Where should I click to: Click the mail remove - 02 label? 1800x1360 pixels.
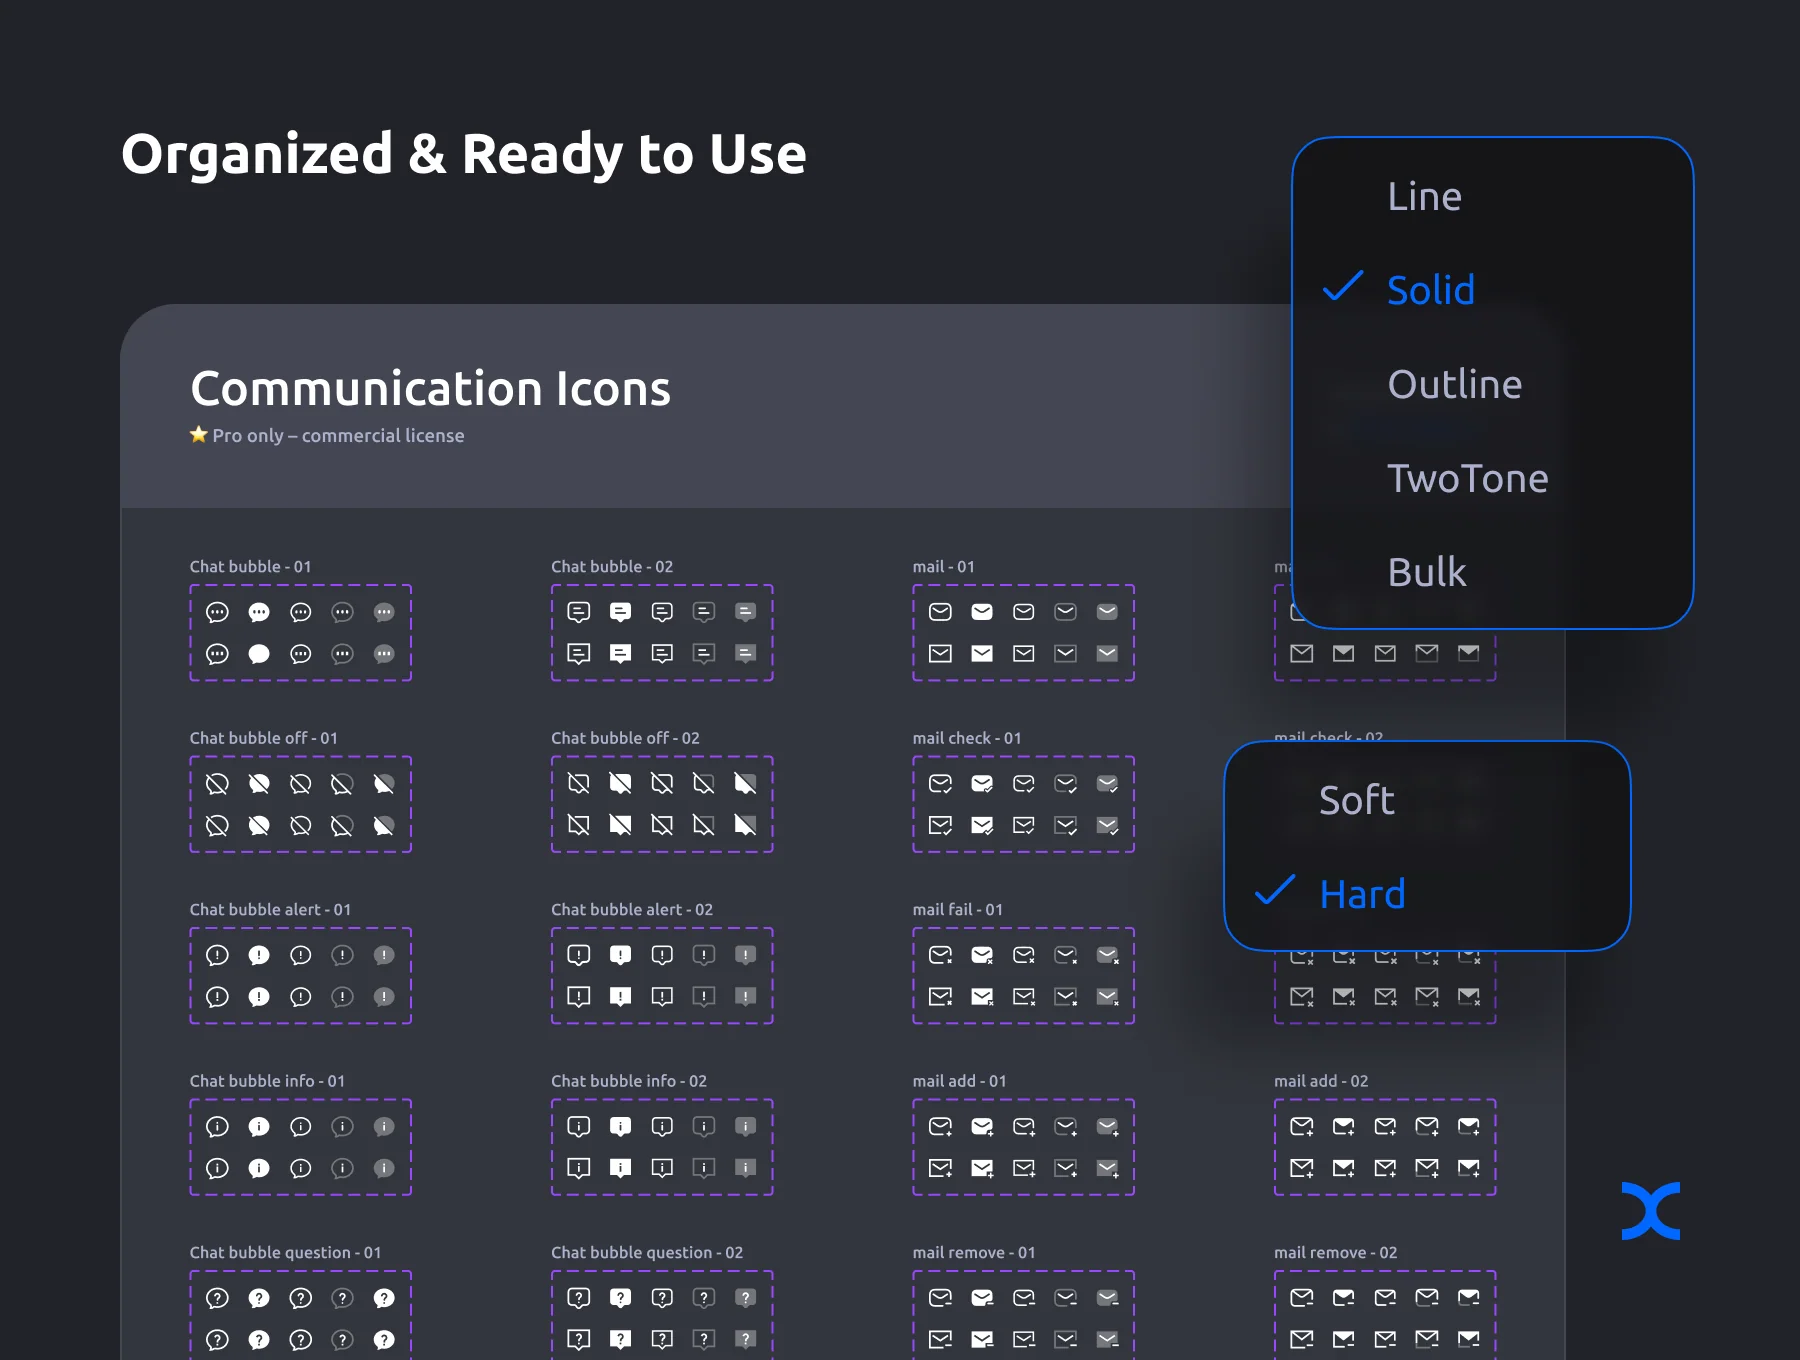coord(1335,1253)
